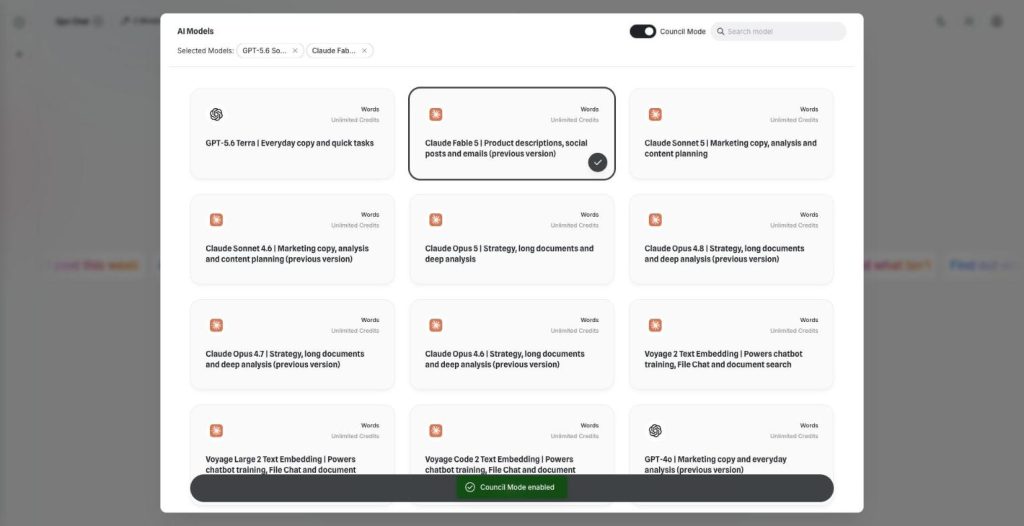This screenshot has width=1024, height=526.
Task: Click the OpenAI logo on GPT-4o card
Action: 655,431
